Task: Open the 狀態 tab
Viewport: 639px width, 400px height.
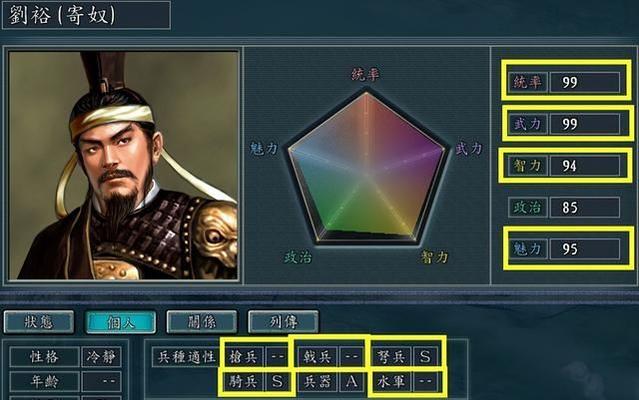Action: point(39,322)
